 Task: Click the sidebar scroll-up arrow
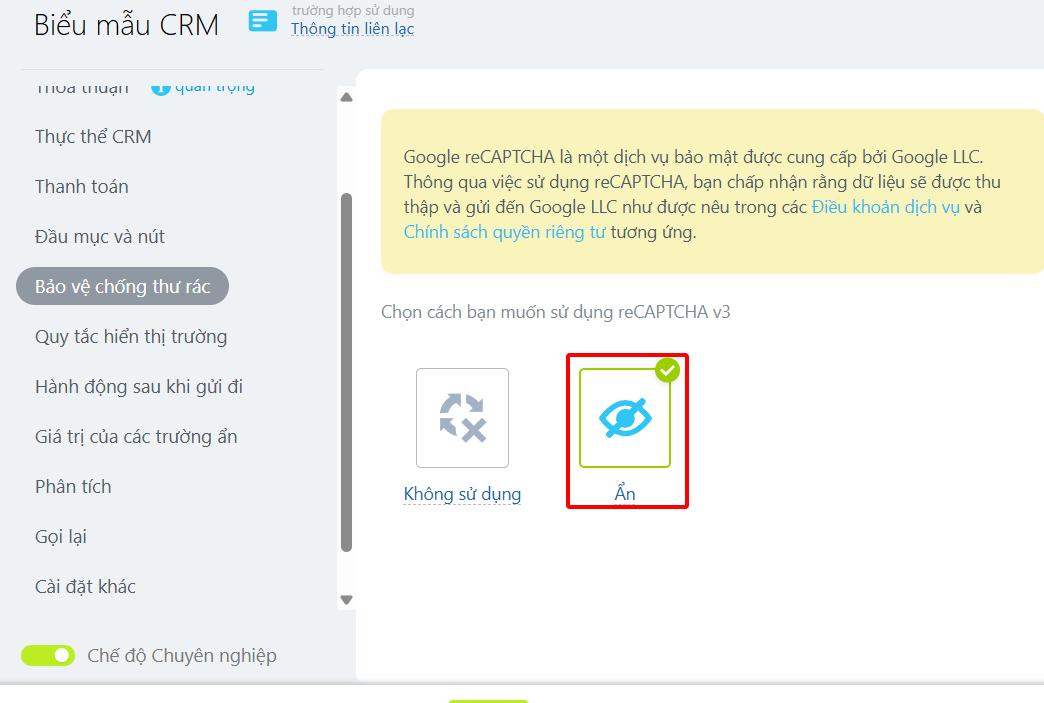point(346,97)
